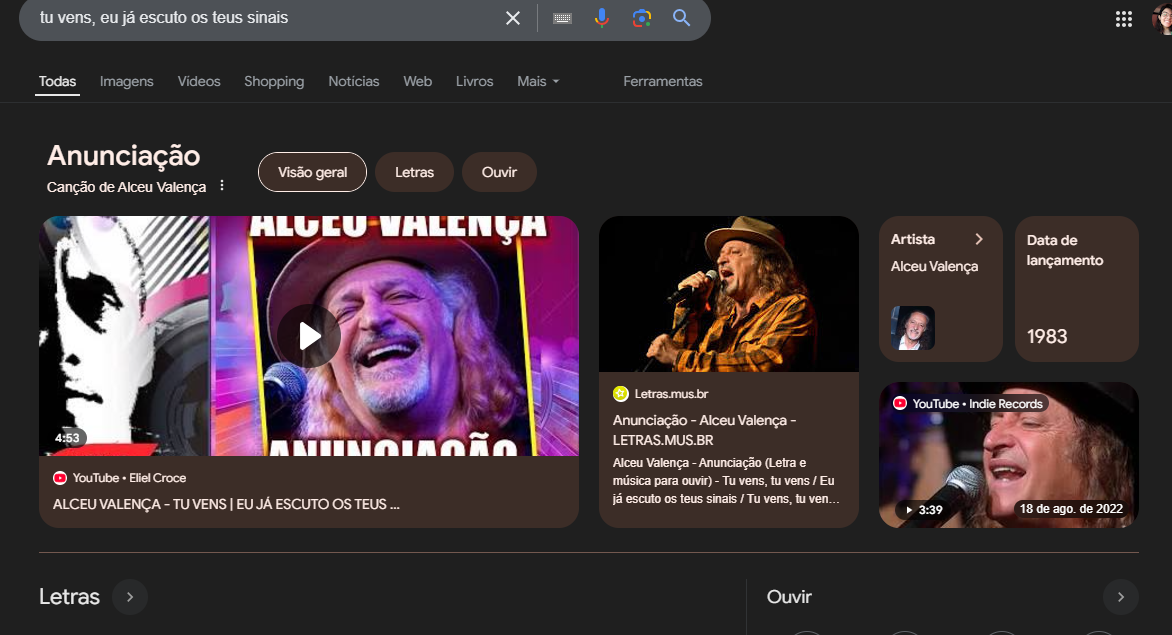Open the Livros tab
The width and height of the screenshot is (1172, 635).
(x=475, y=81)
